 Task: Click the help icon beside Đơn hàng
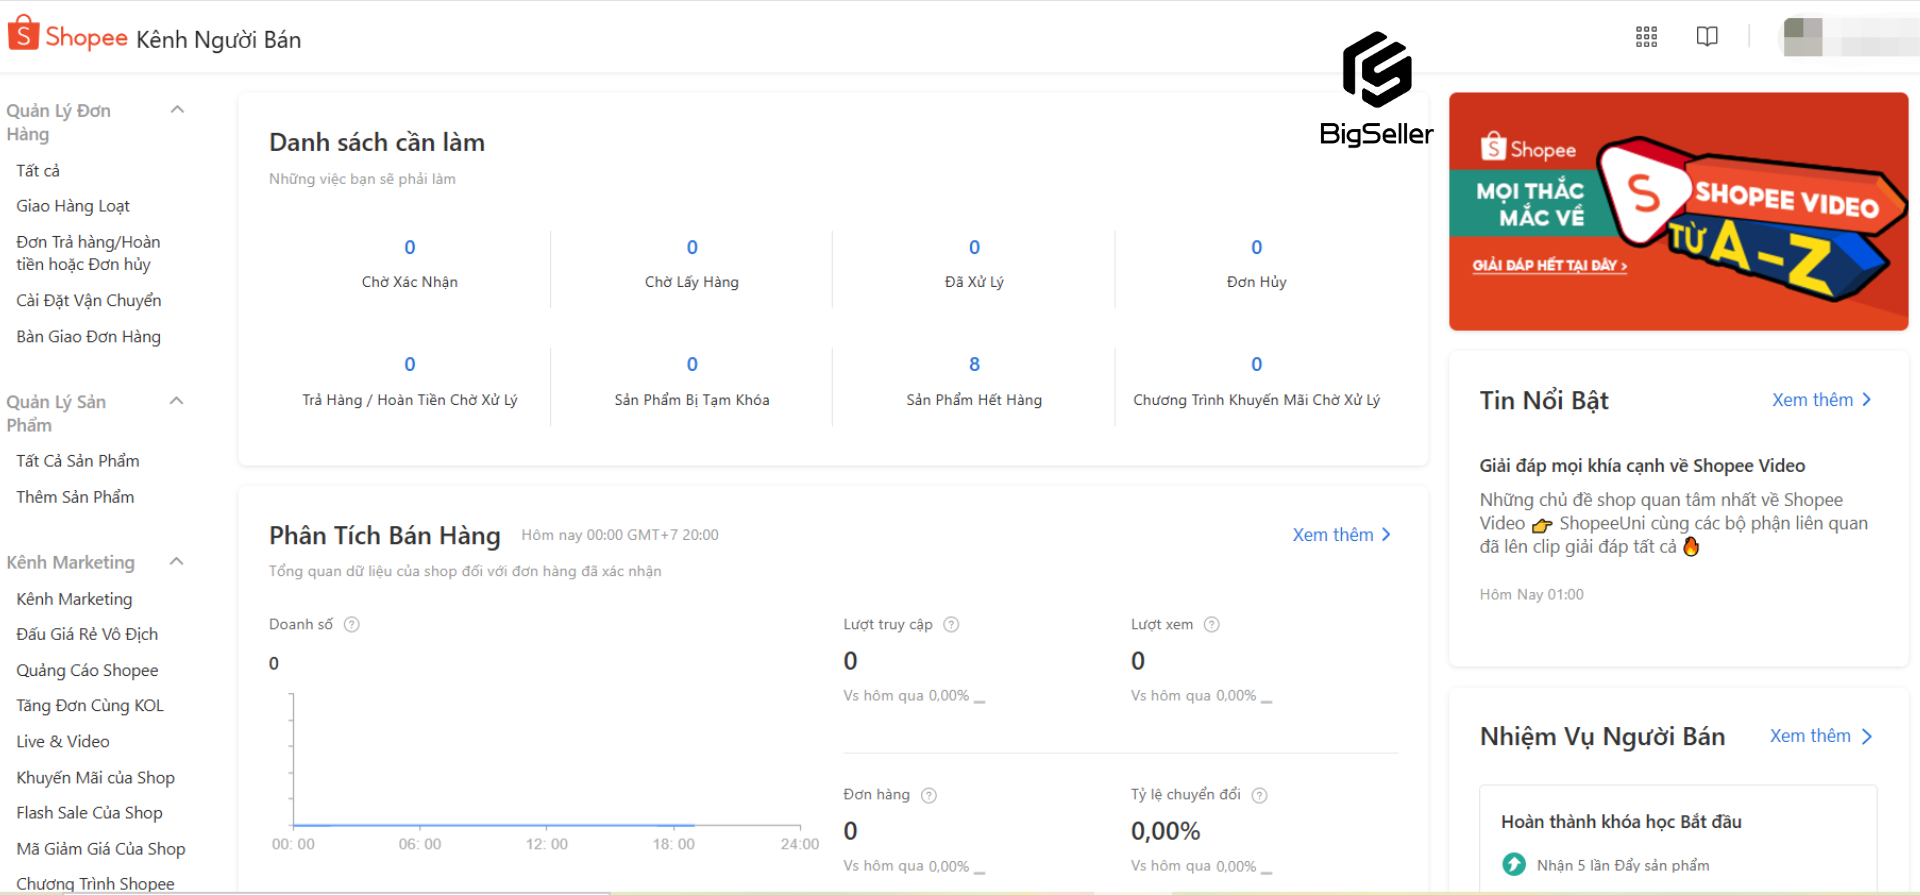[929, 796]
